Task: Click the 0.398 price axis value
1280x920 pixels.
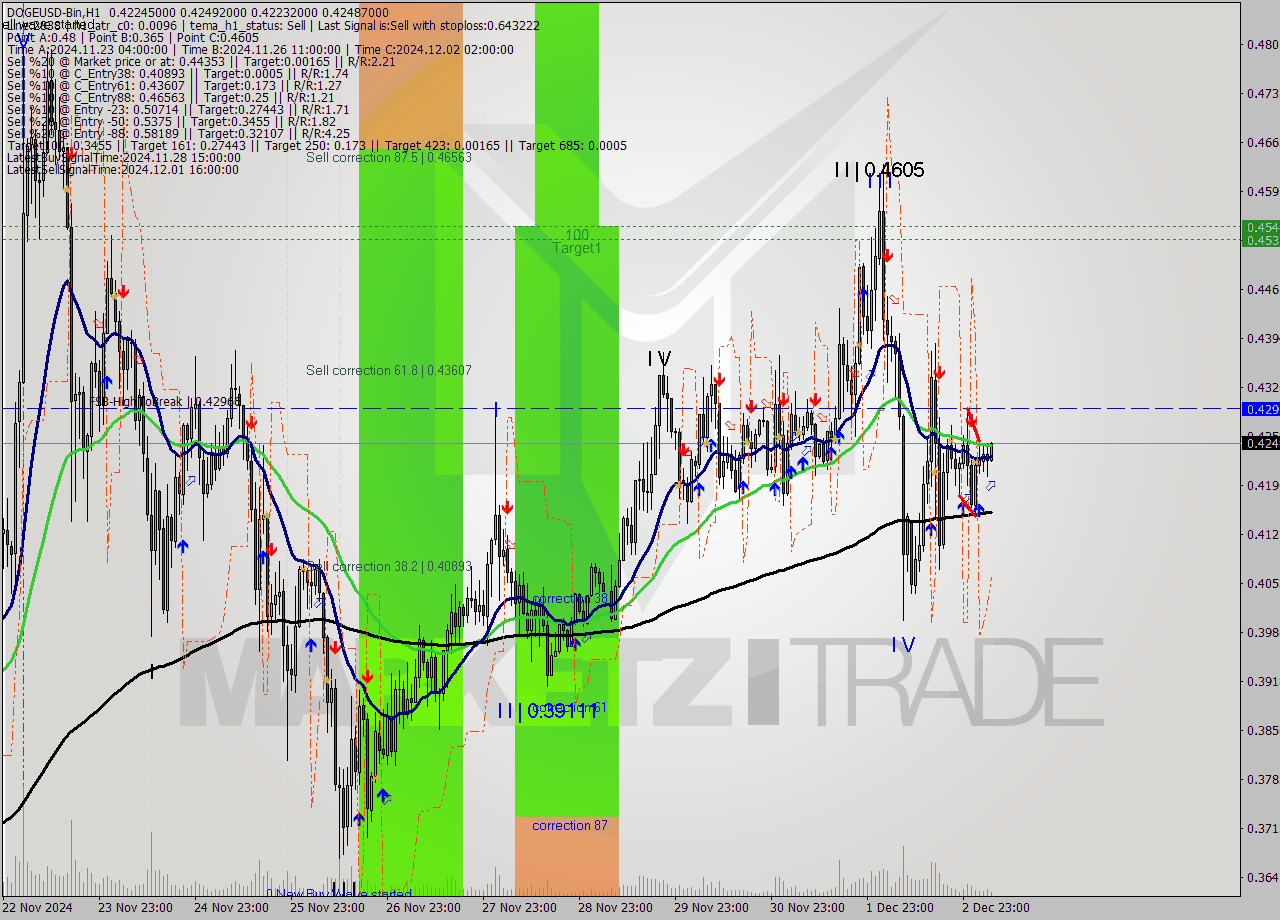Action: pyautogui.click(x=1262, y=632)
